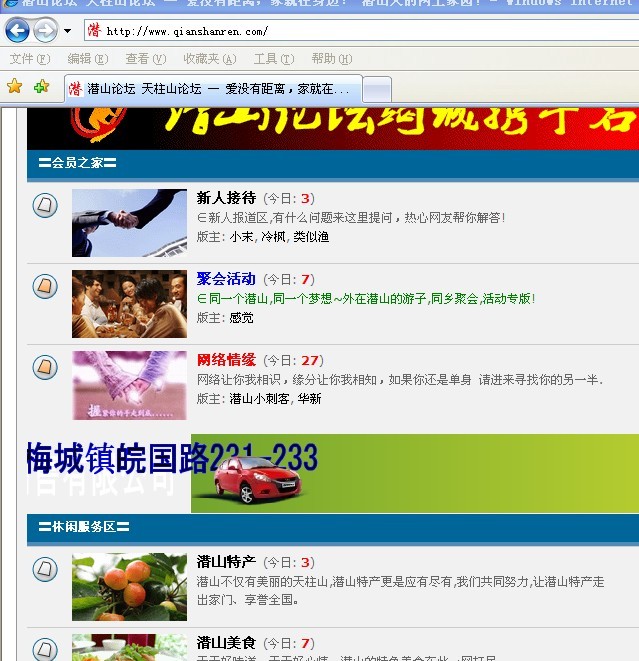Open the 收藏夹 menu
The height and width of the screenshot is (661, 639).
coord(202,59)
